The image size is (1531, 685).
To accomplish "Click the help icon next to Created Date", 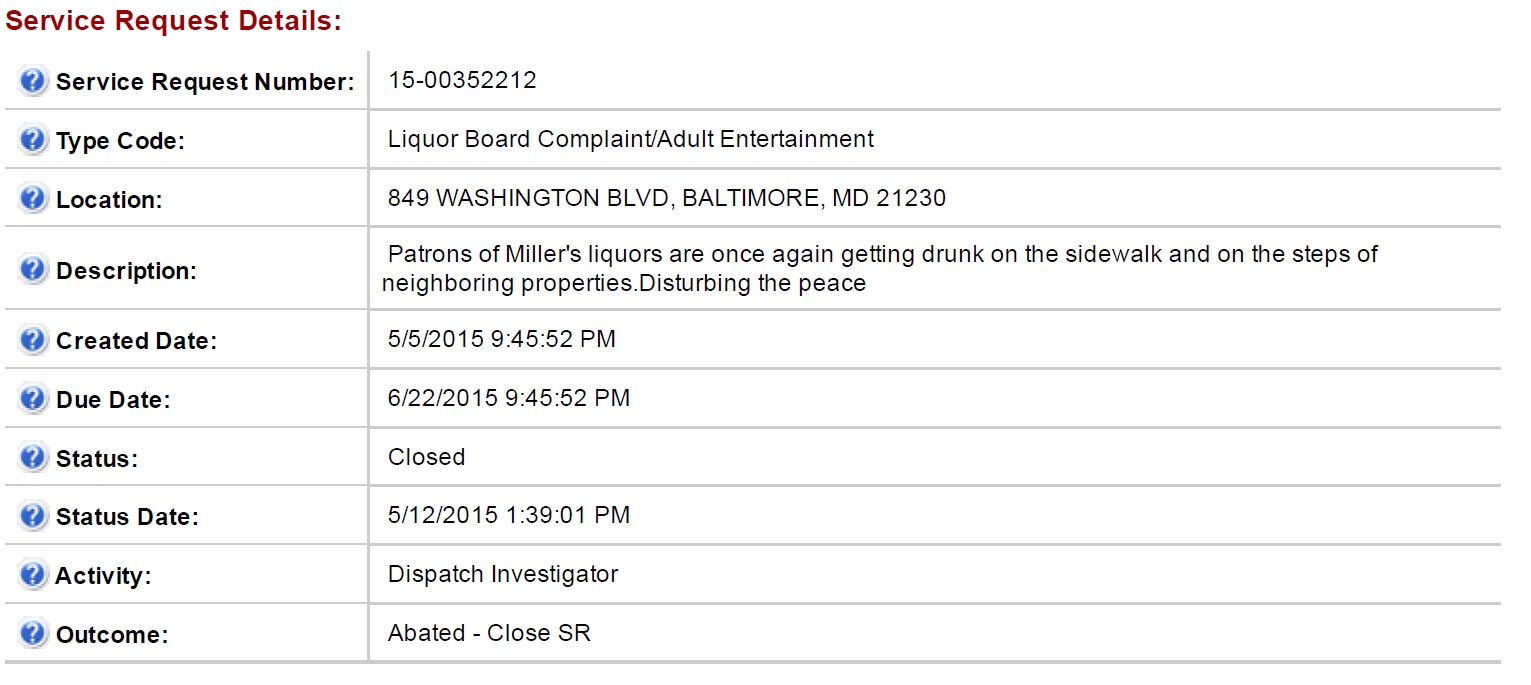I will point(33,339).
